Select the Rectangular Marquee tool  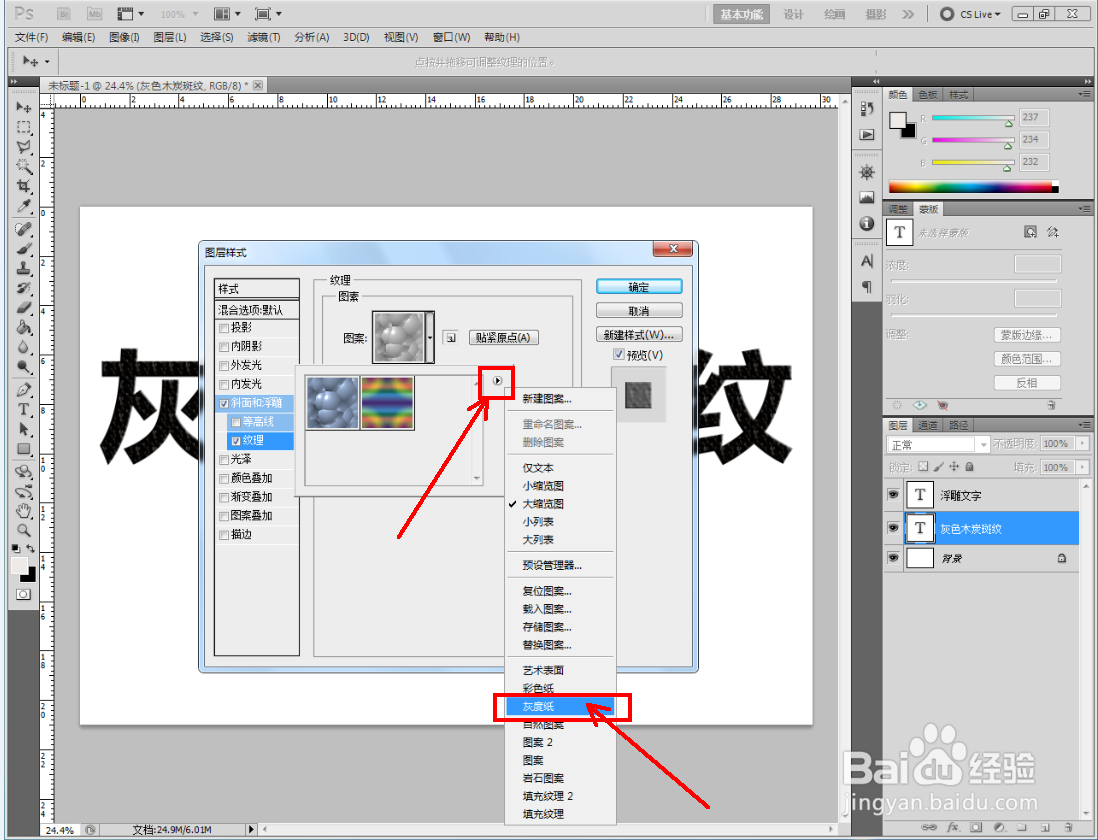click(23, 127)
